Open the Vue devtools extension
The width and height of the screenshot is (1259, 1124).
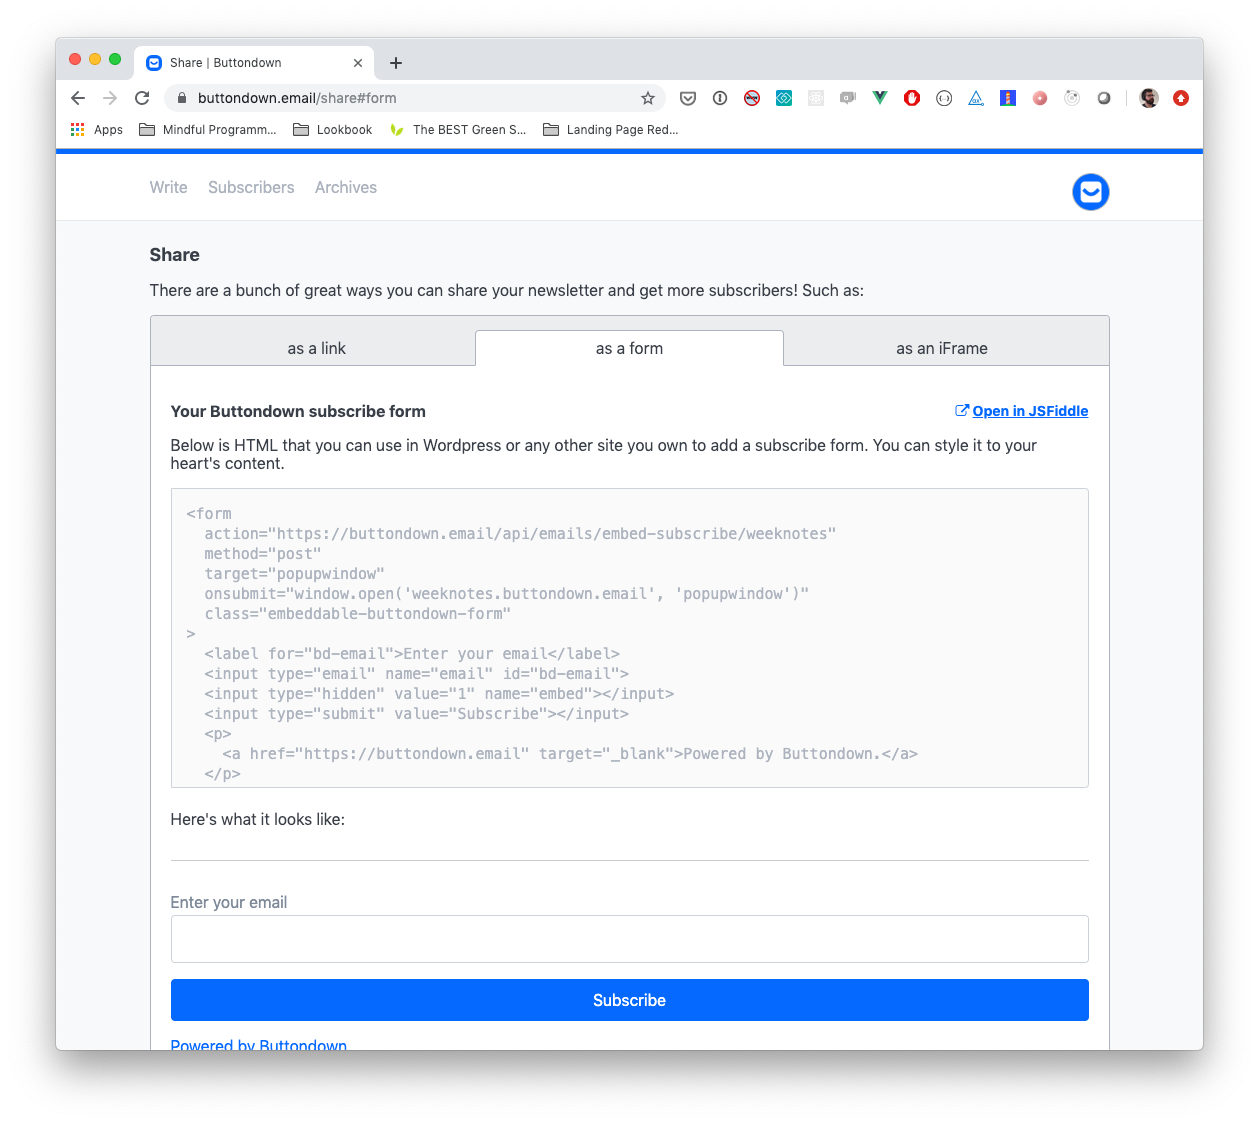pos(880,98)
